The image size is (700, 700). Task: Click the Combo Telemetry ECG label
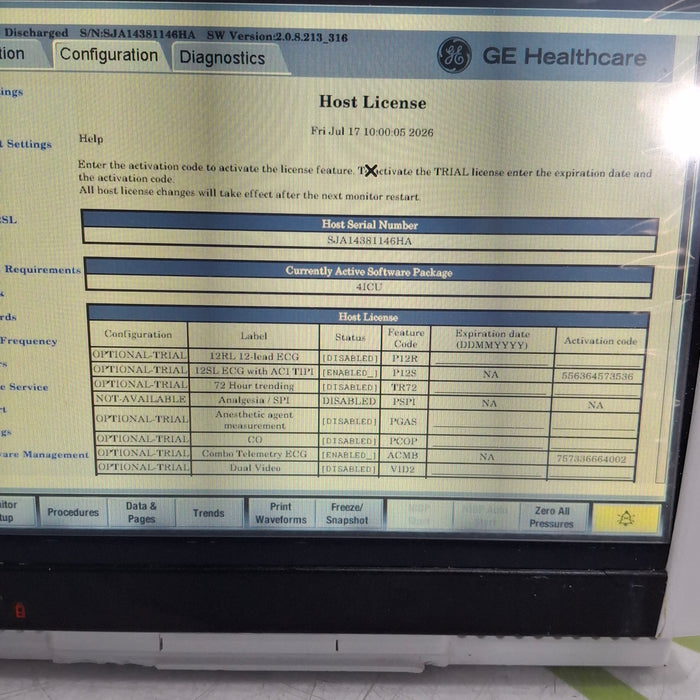pos(254,454)
